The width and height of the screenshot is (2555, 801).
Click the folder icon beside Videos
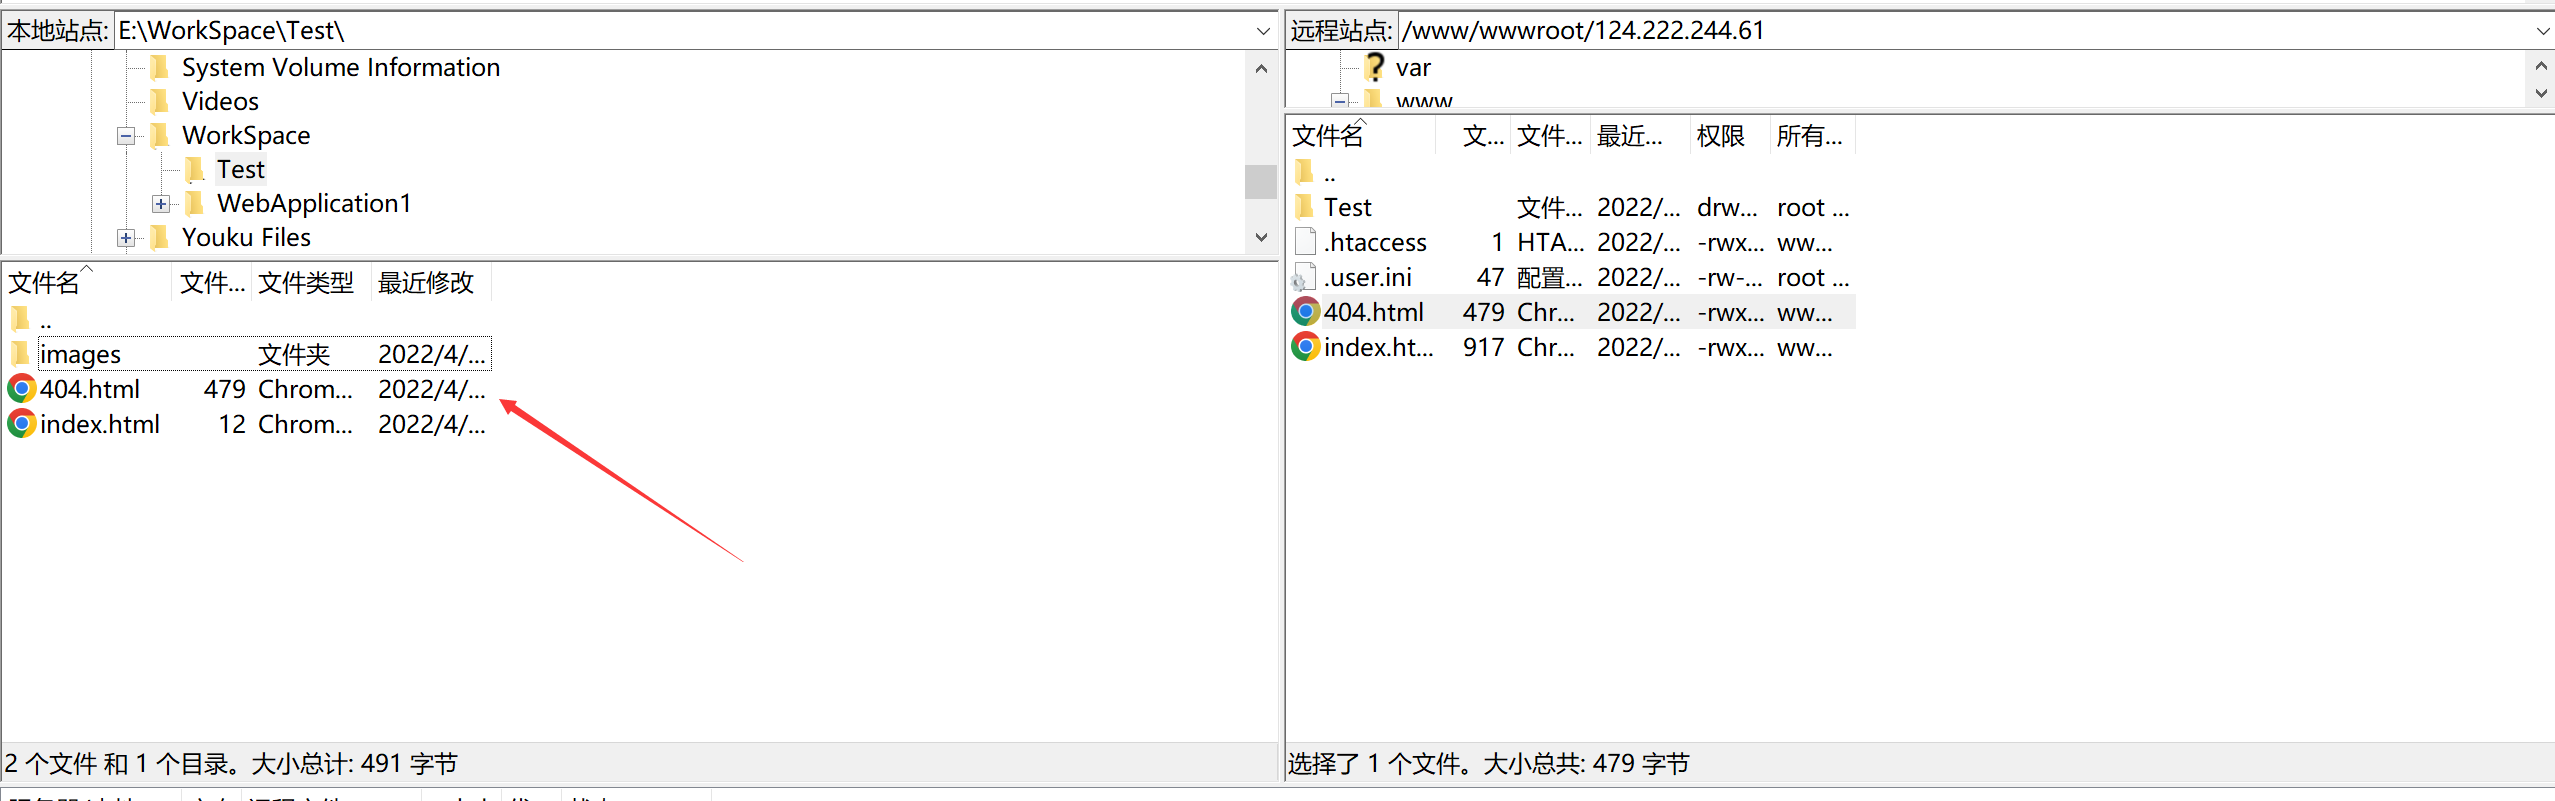(x=159, y=101)
